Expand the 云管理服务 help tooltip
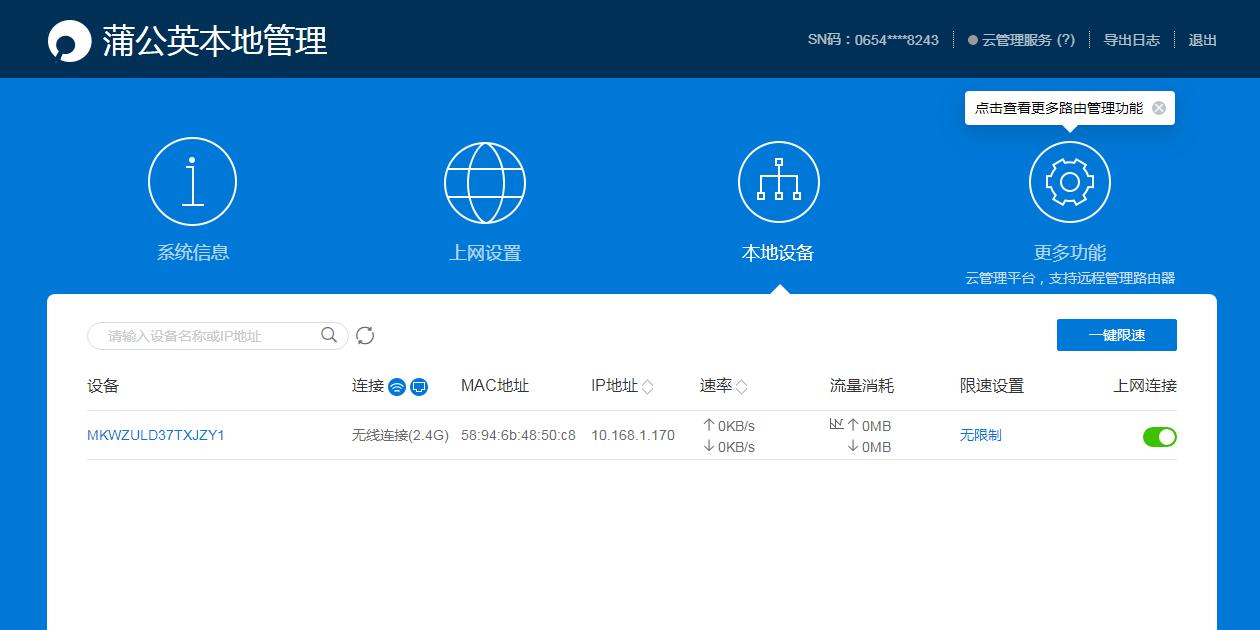The image size is (1260, 630). pyautogui.click(x=1066, y=40)
